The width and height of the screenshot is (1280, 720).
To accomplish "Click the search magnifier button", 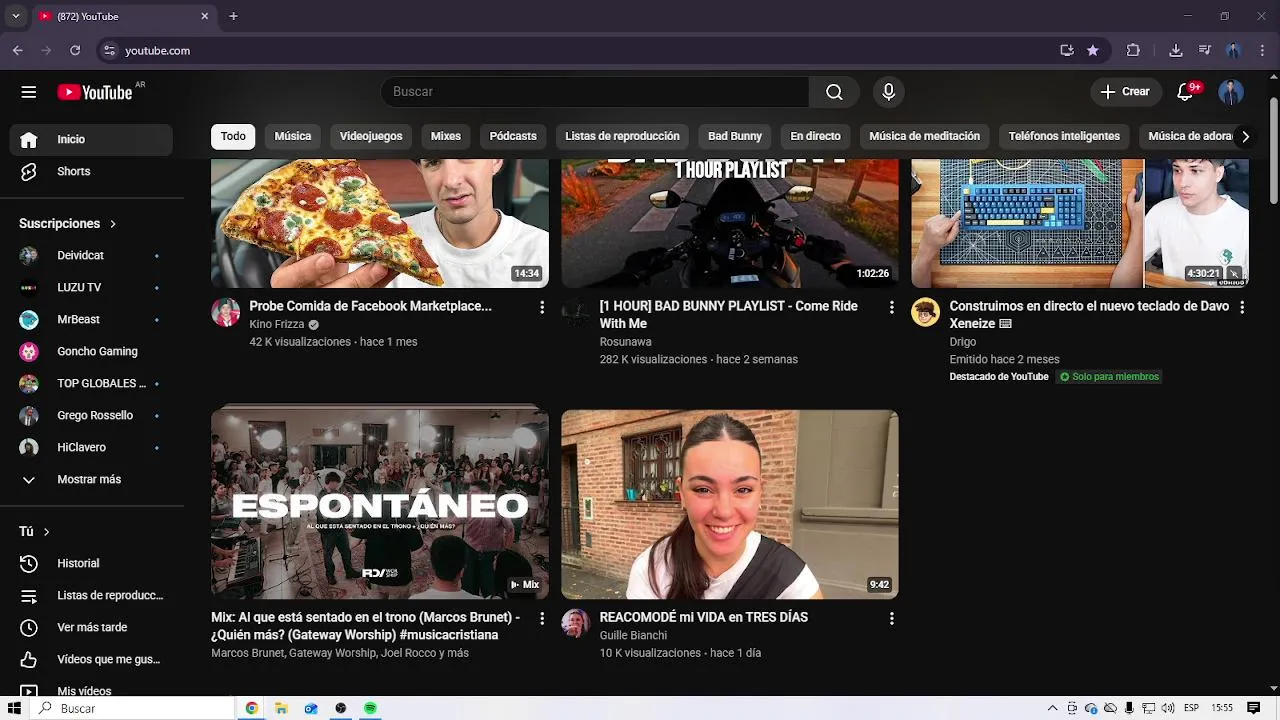I will (x=834, y=92).
